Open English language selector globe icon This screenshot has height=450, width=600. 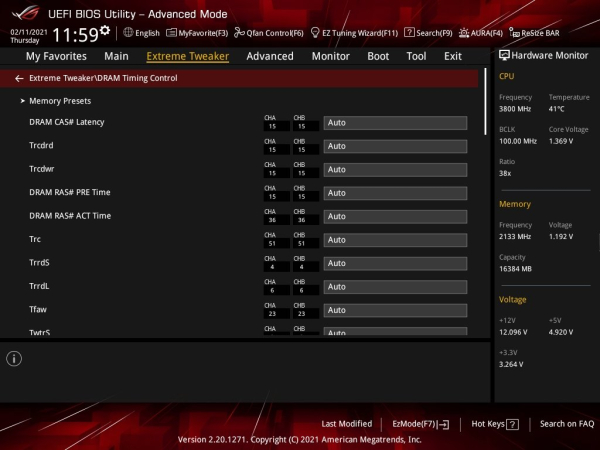(x=128, y=32)
